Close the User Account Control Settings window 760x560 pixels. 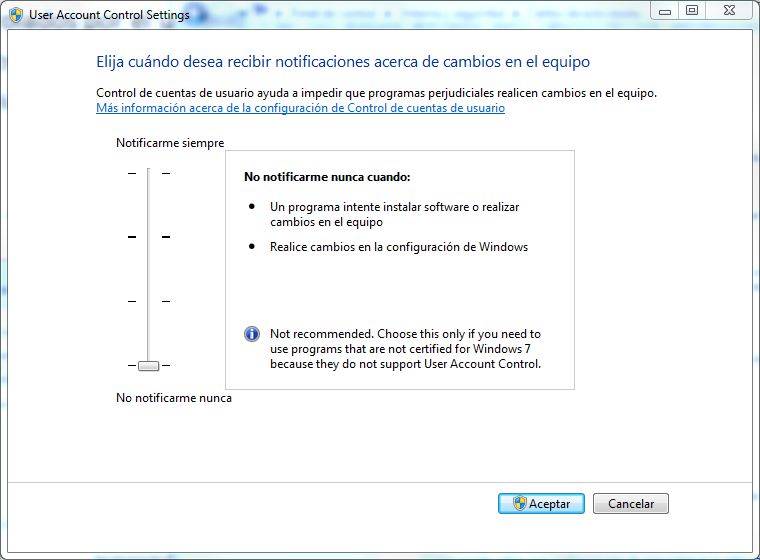tap(729, 11)
